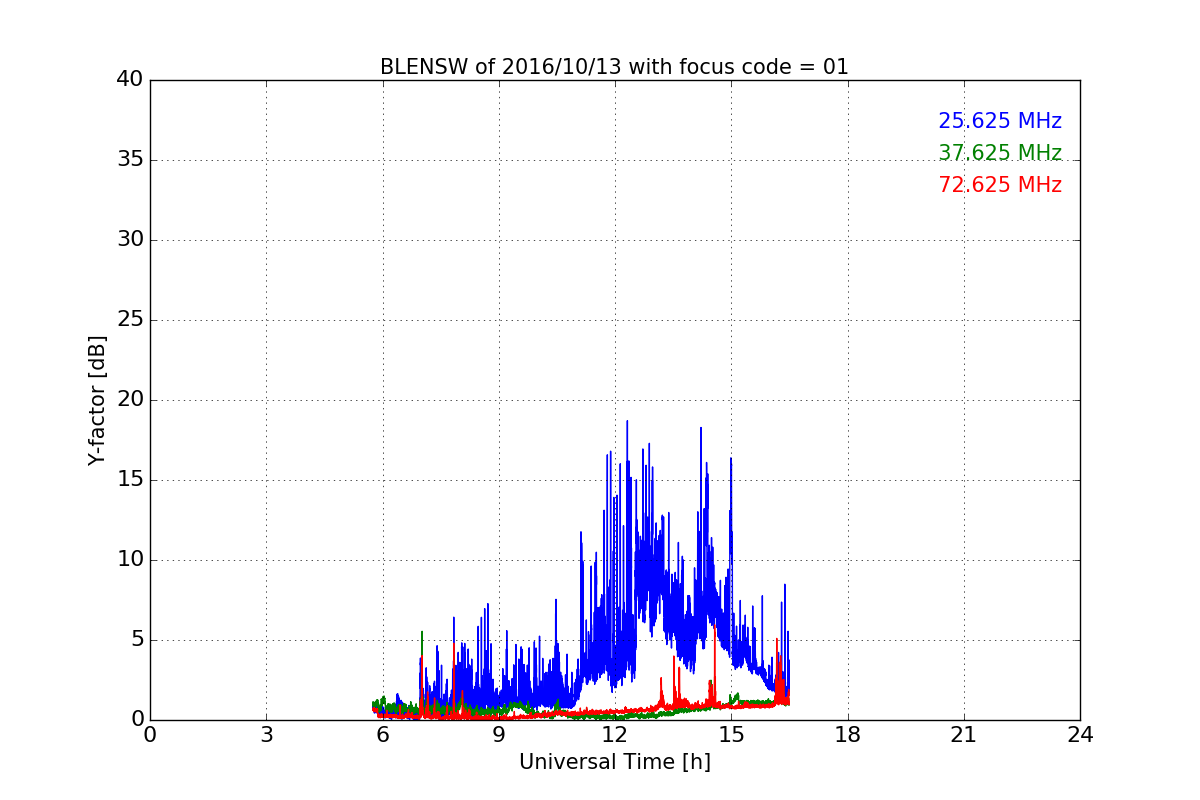Click x-axis tick label 9
The image size is (1200, 800).
tap(499, 735)
